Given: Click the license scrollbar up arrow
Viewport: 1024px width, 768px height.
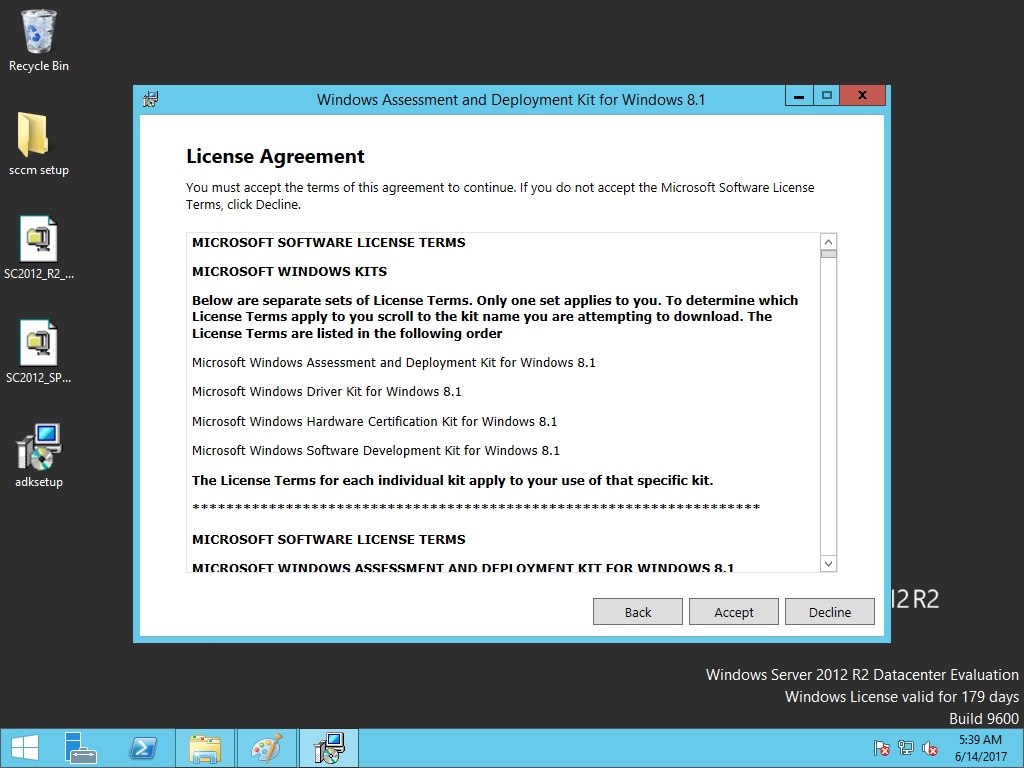Looking at the screenshot, I should [828, 242].
